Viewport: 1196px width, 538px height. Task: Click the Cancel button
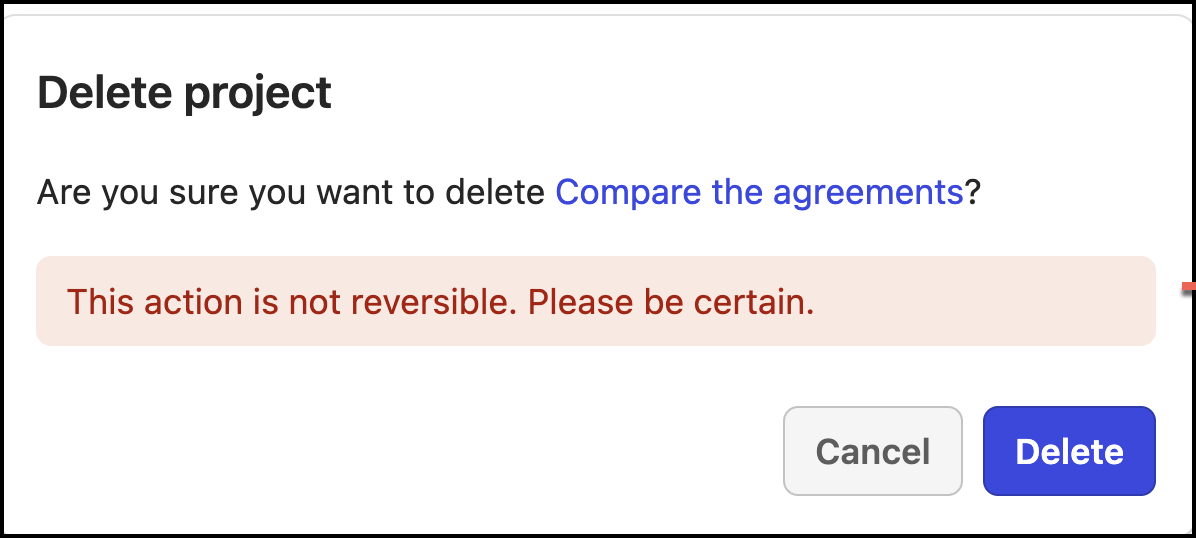872,451
